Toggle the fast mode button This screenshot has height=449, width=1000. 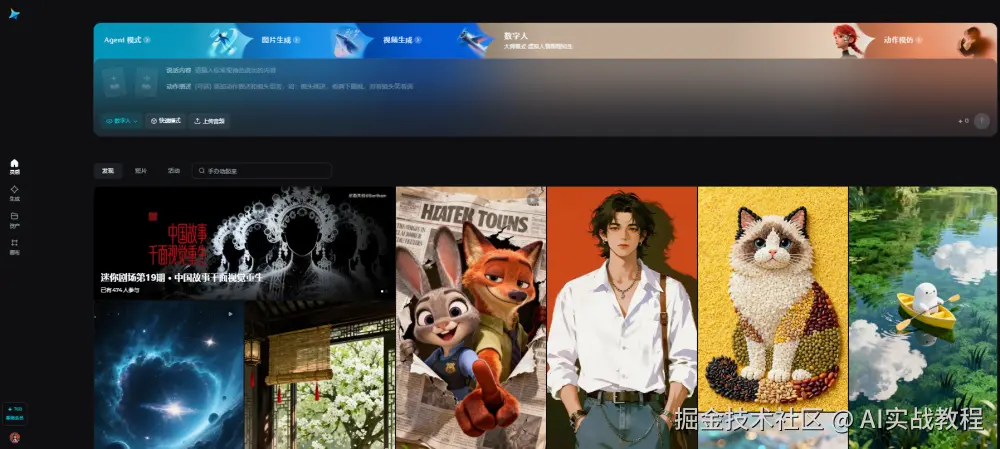point(166,121)
